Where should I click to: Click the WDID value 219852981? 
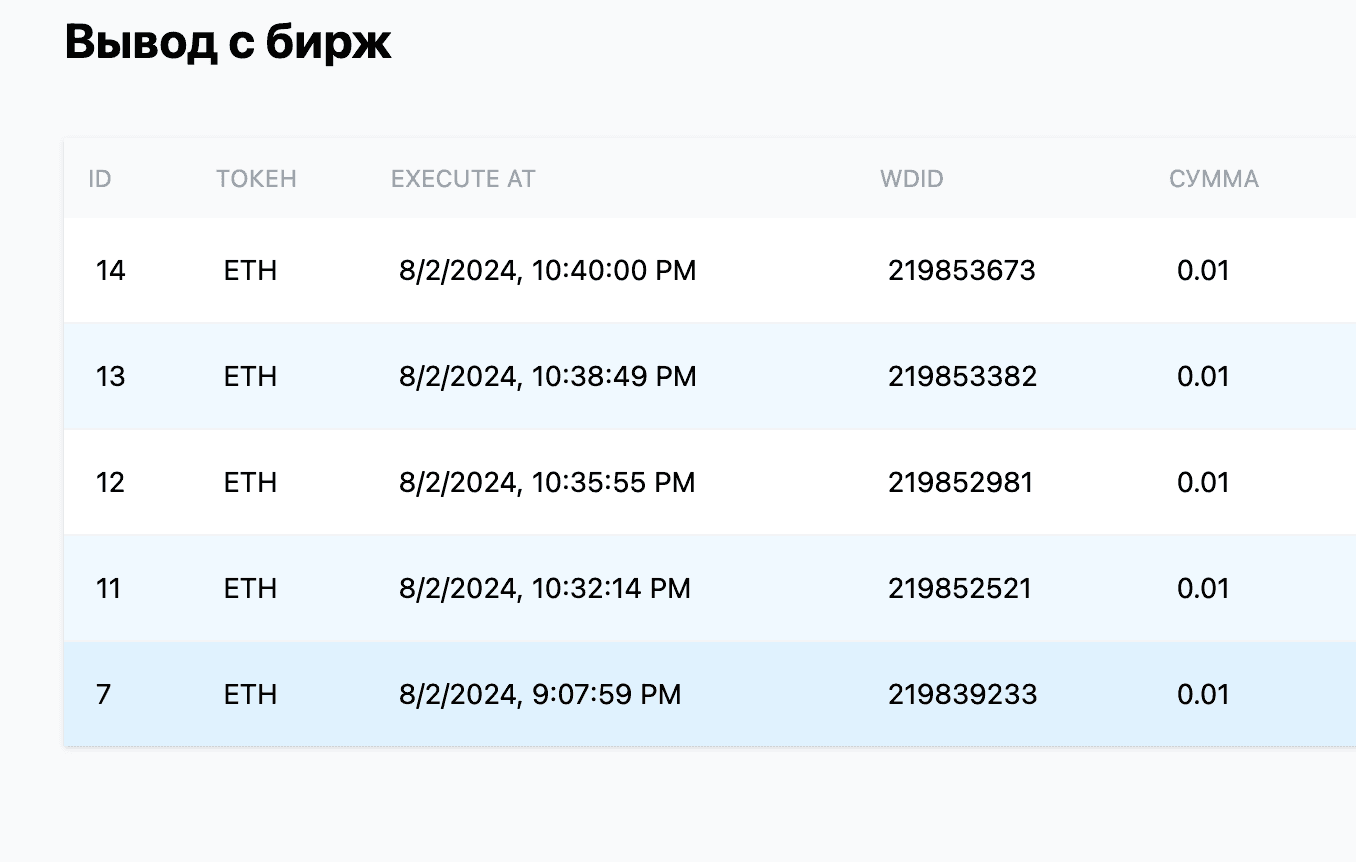(x=960, y=482)
